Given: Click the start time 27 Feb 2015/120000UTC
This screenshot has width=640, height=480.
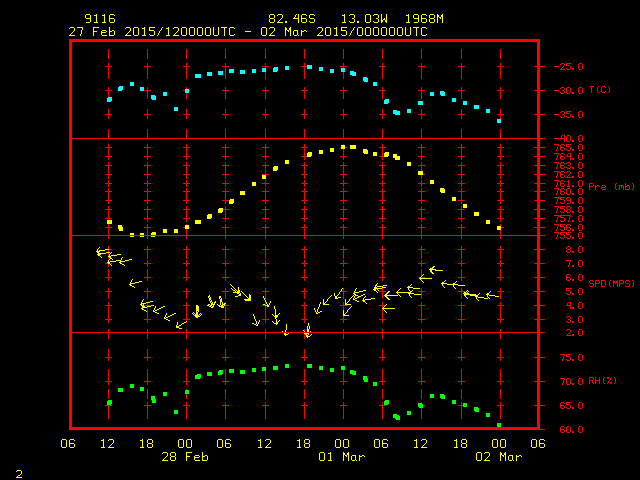Looking at the screenshot, I should 152,32.
